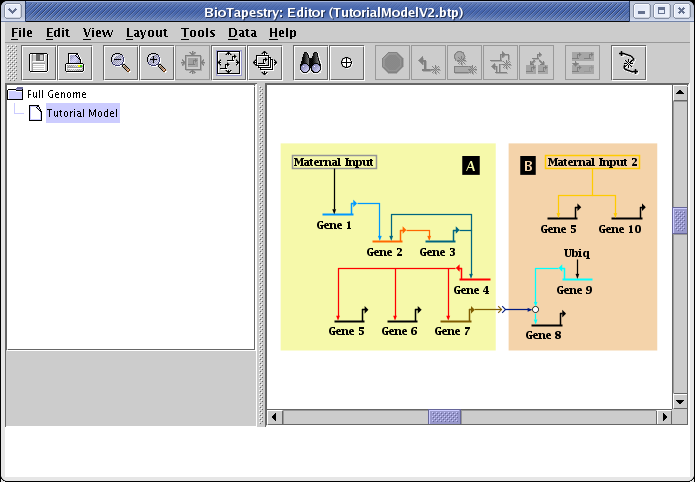Click the Print icon in toolbar
695x482 pixels.
(x=75, y=62)
